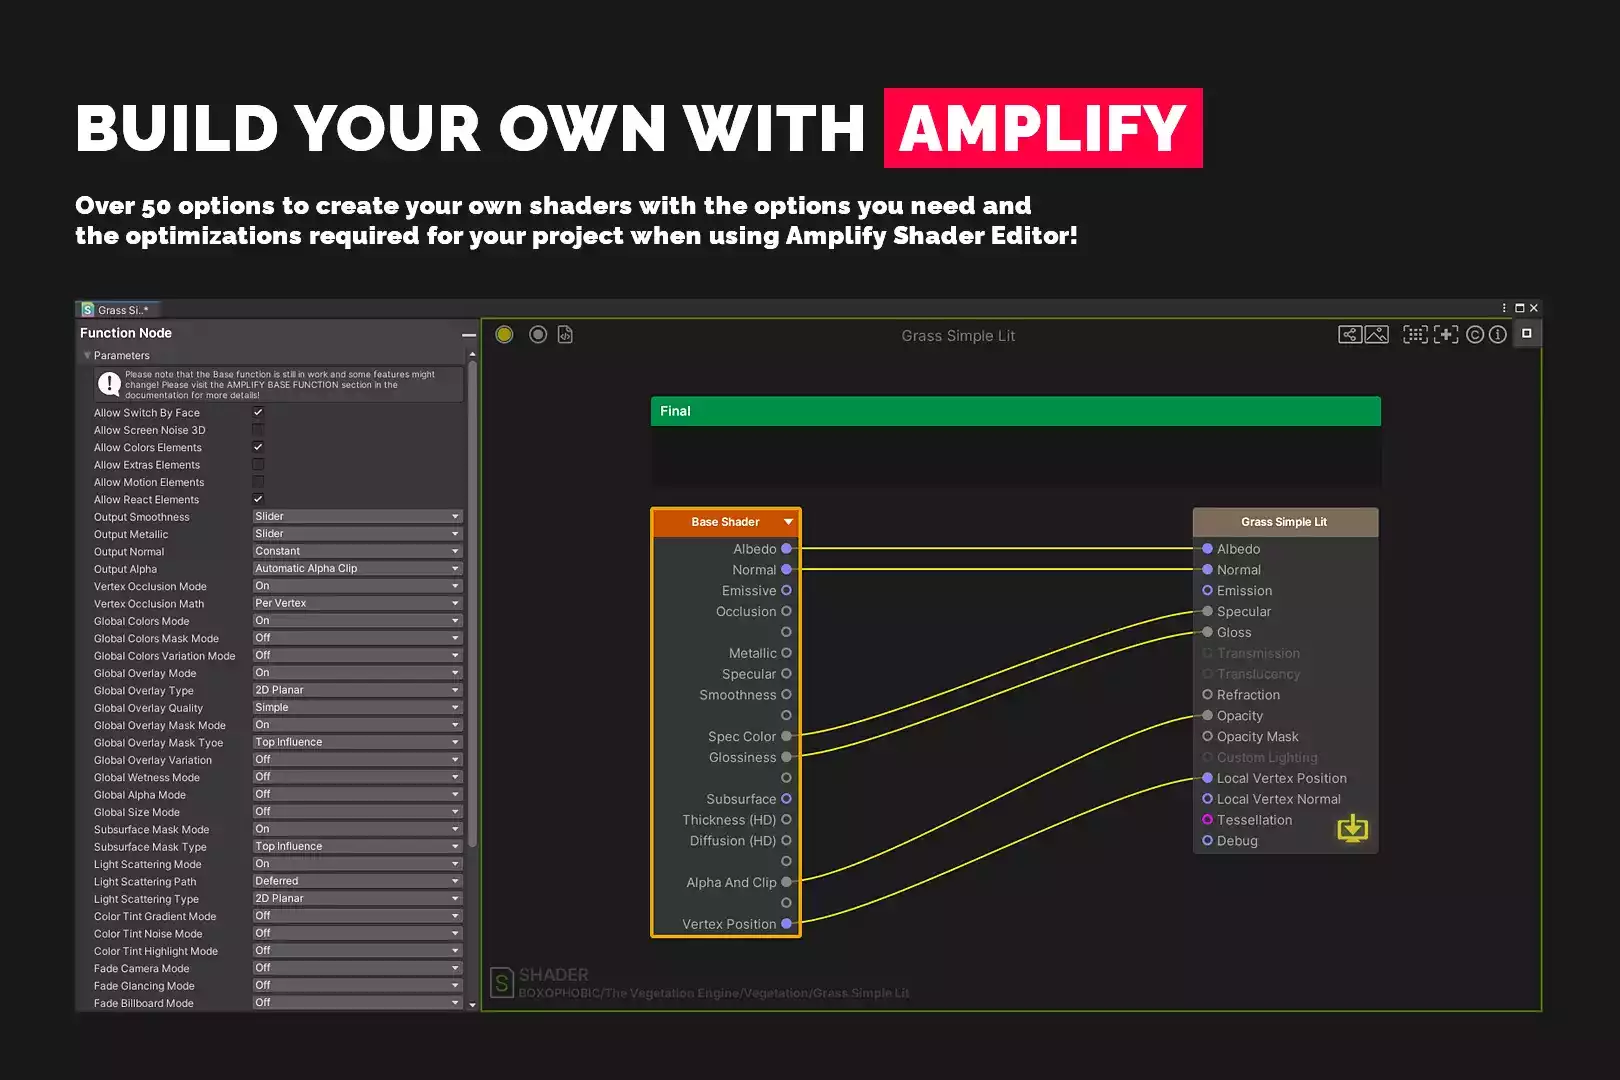Image resolution: width=1620 pixels, height=1080 pixels.
Task: Click Base Shader's Glossiness output port
Action: pos(786,758)
